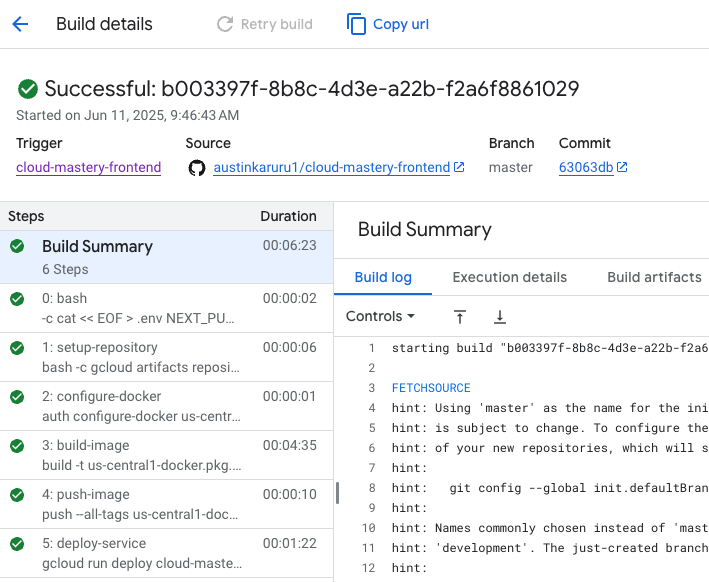
Task: Click external link icon beside commit 63063db
Action: [622, 167]
